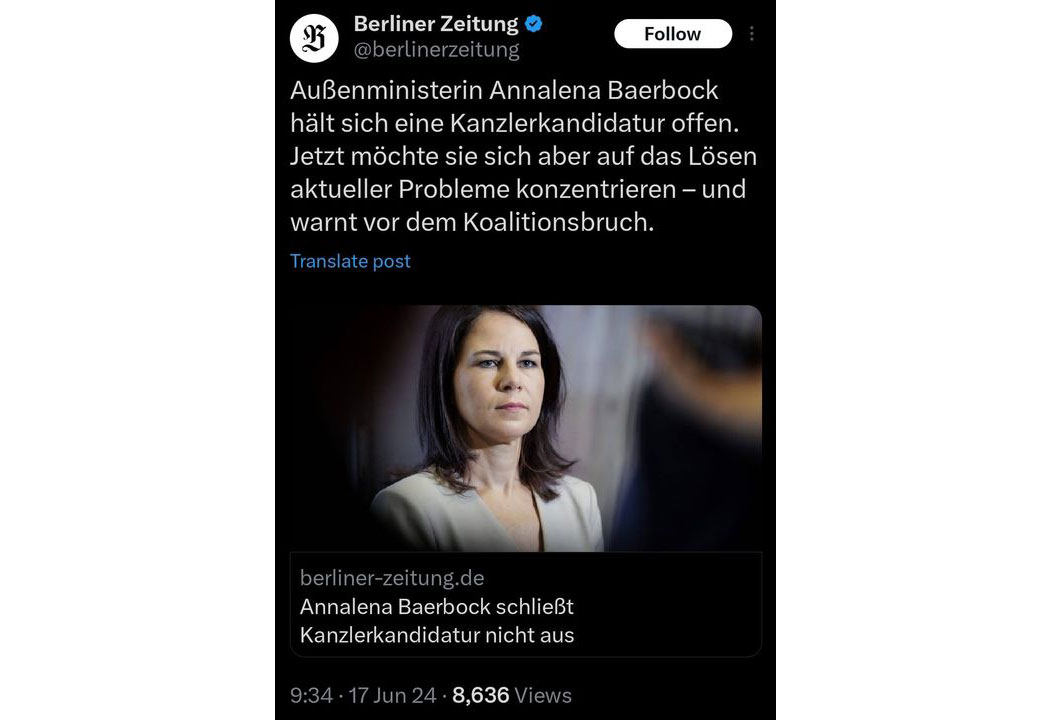Click the text 'hält sich eine Kanzlerkandidatur offen'
Viewport: 1050px width, 720px height.
tap(513, 123)
